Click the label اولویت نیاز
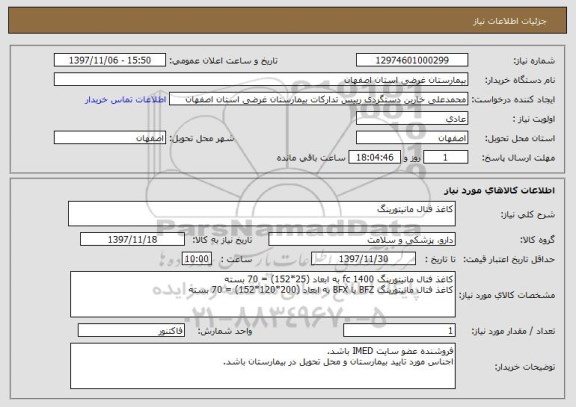576x407 pixels. click(534, 119)
